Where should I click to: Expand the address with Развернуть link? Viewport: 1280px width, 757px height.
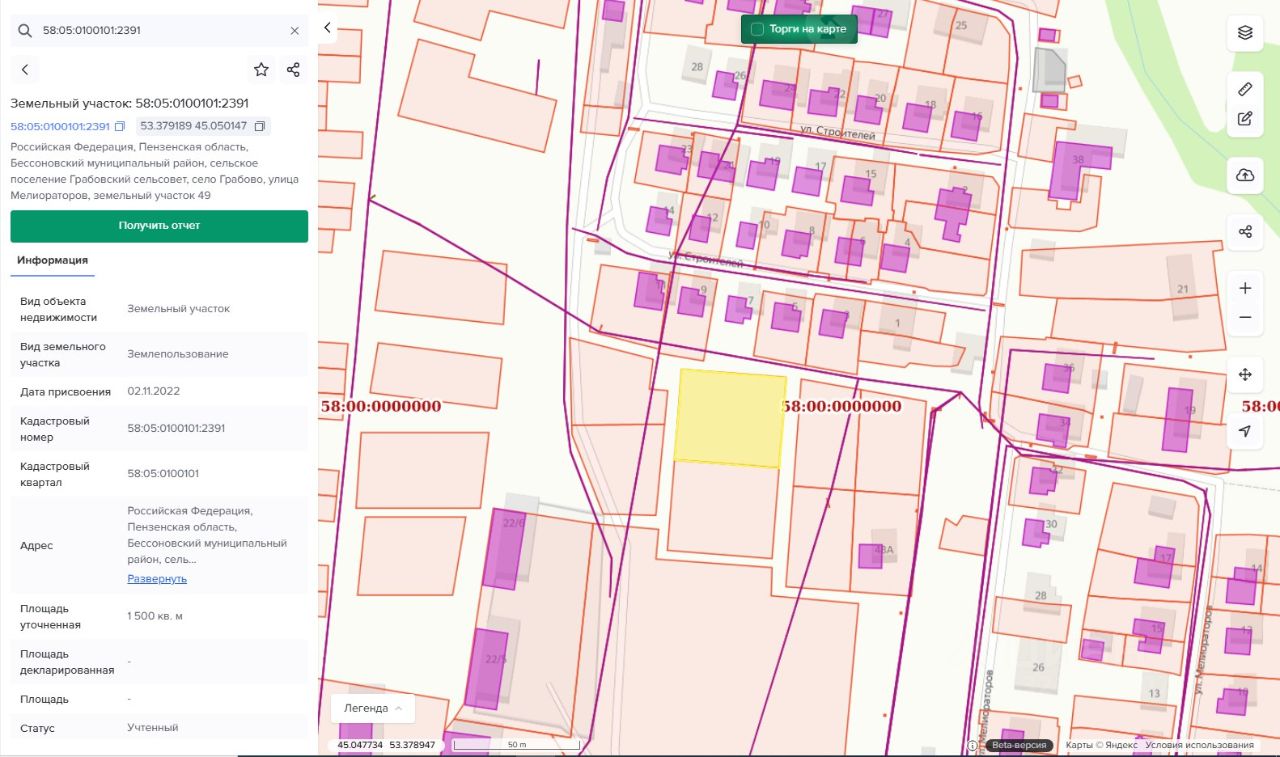pyautogui.click(x=157, y=578)
